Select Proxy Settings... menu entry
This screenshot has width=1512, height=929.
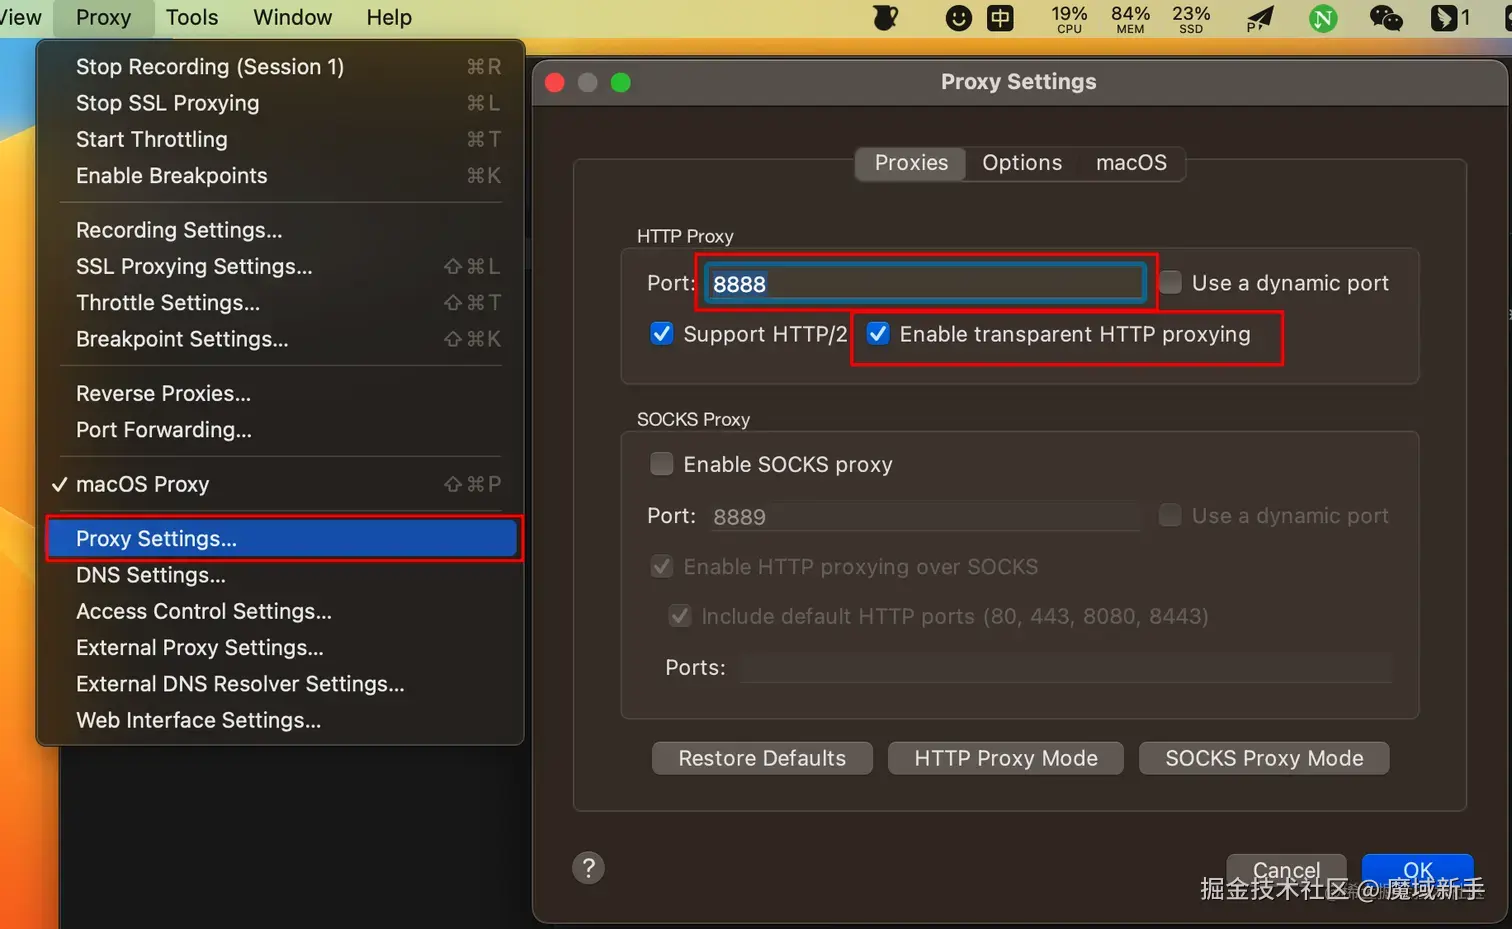pos(281,539)
